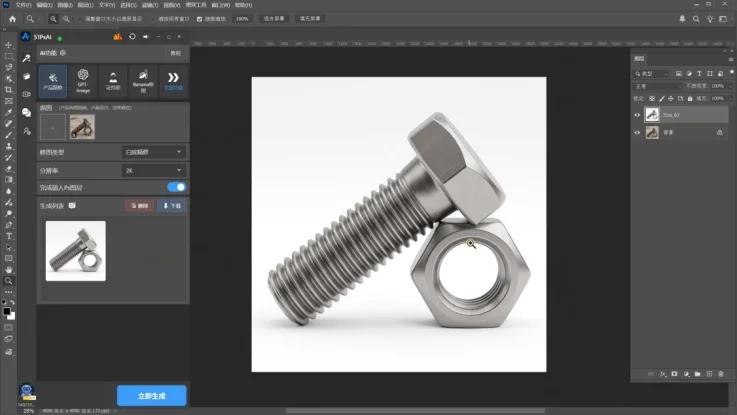Select the Eyedropper tool
This screenshot has height=415, width=737.
pos(8,112)
